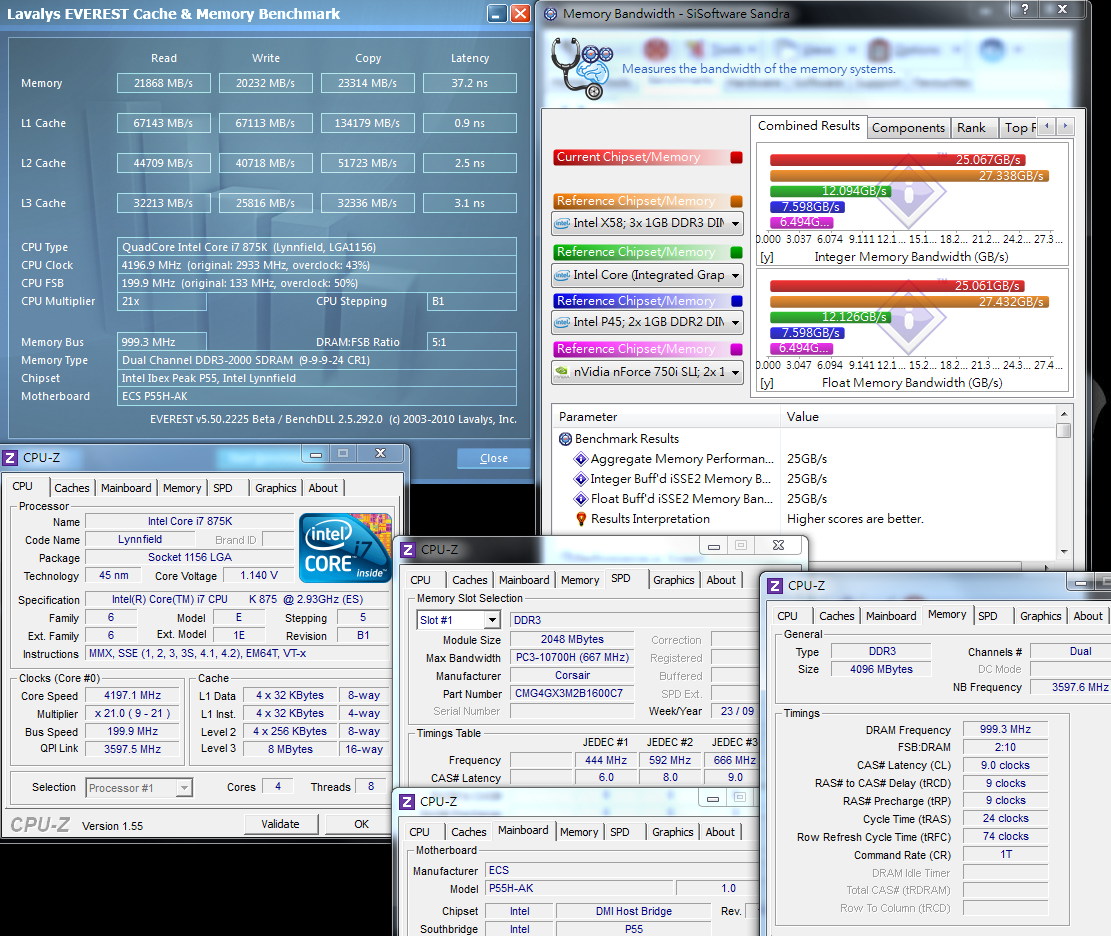Click the orange Reference Chipset/Memory swatch

(x=736, y=201)
